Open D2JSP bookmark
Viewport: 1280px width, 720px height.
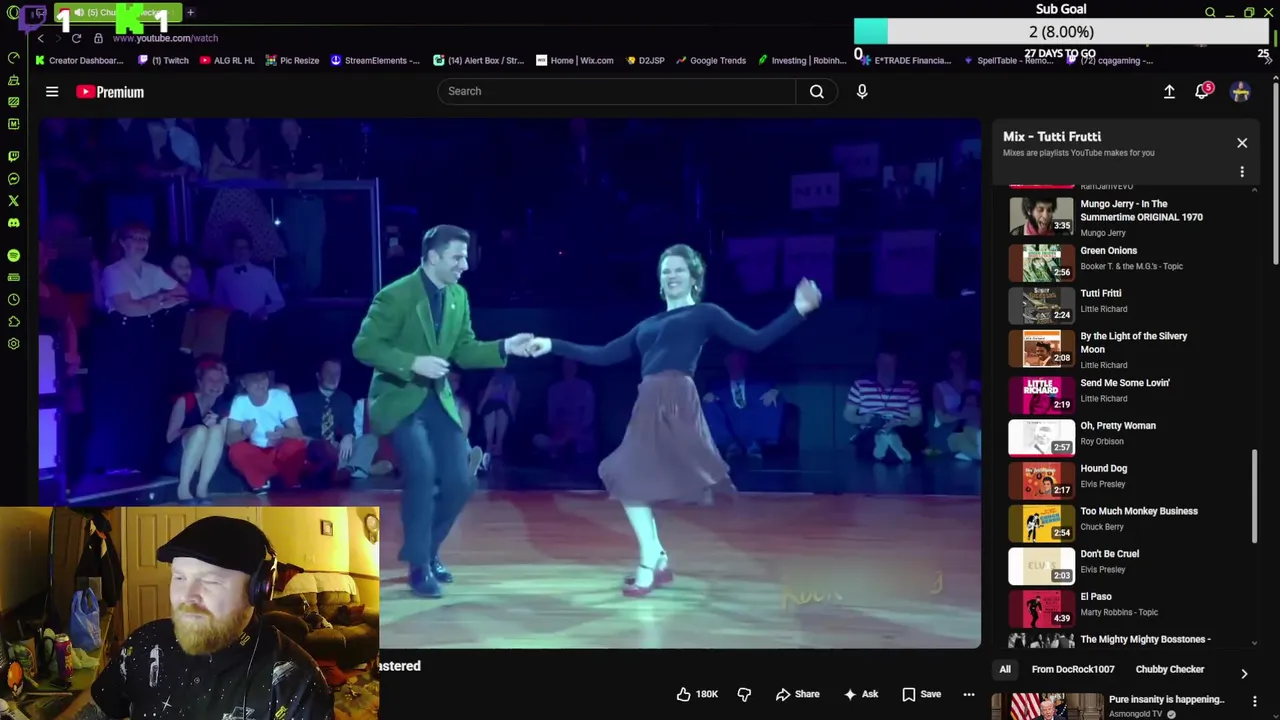645,60
